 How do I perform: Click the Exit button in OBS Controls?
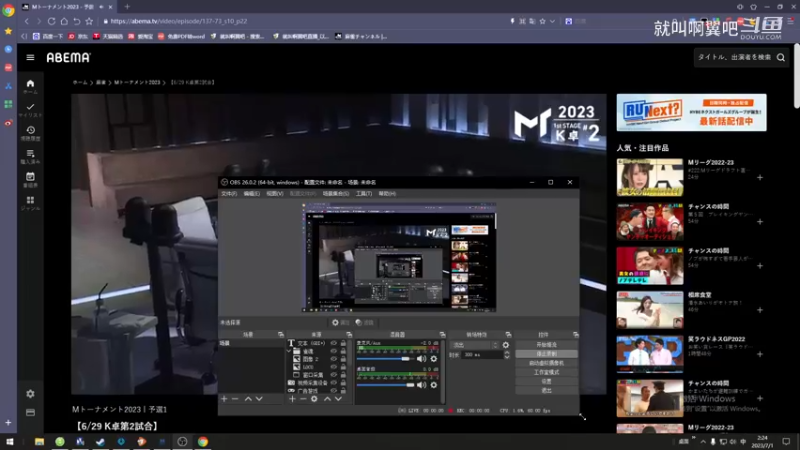[x=546, y=390]
